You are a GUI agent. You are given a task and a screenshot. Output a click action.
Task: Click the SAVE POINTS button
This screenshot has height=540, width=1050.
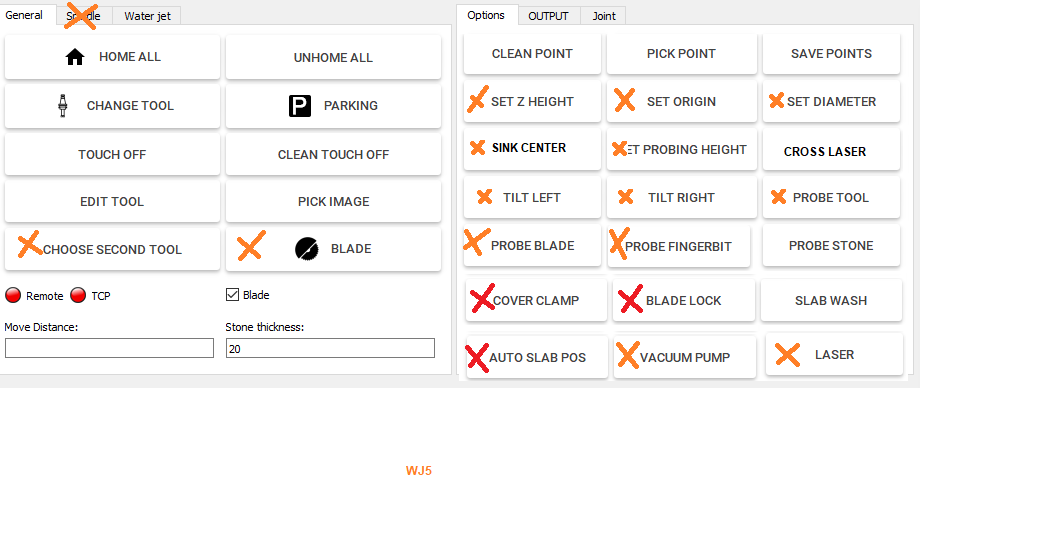coord(831,54)
